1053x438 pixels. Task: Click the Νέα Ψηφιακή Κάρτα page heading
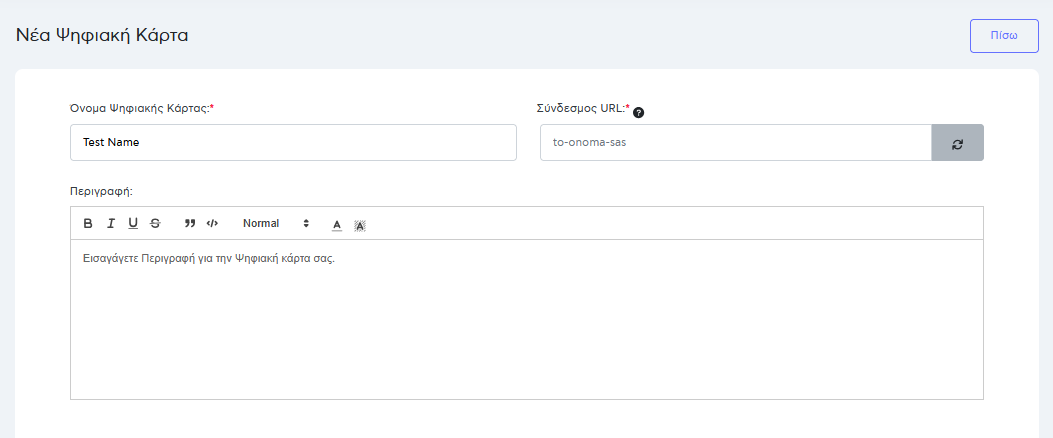coord(102,35)
